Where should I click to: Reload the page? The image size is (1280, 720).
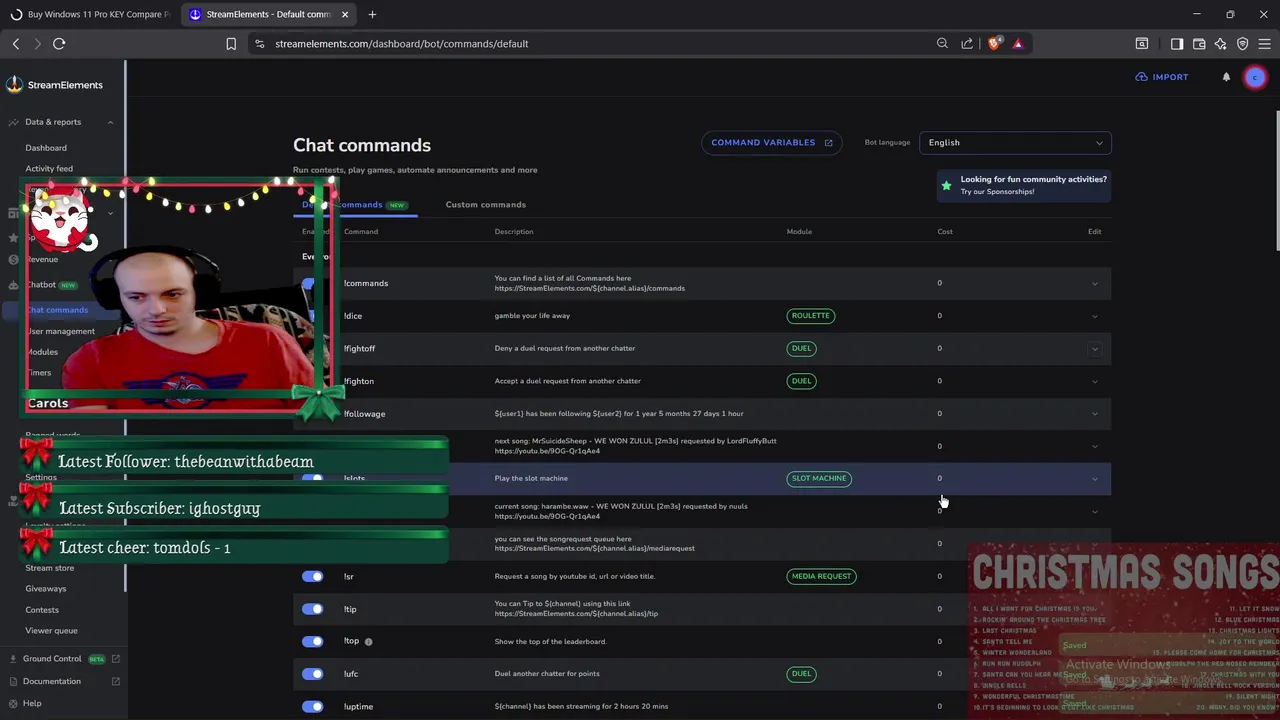[x=59, y=44]
